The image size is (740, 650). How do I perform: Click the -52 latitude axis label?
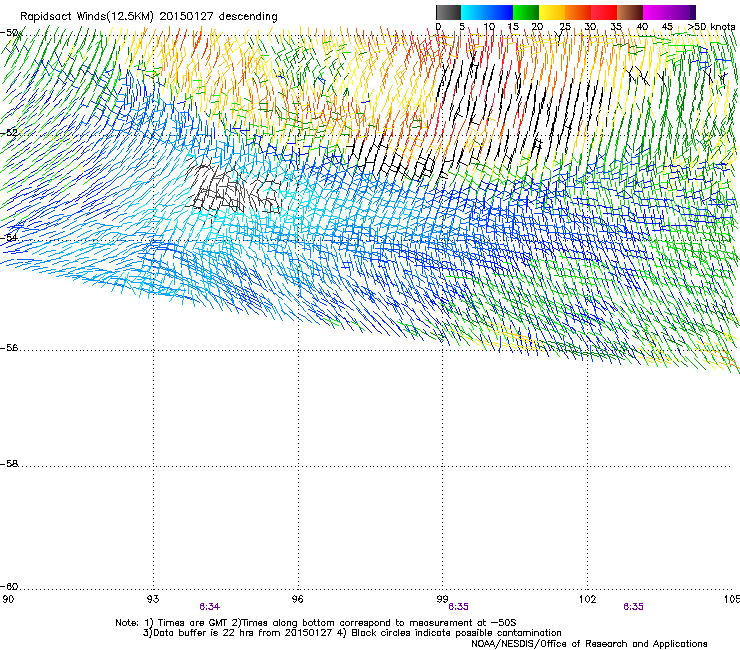pos(8,133)
